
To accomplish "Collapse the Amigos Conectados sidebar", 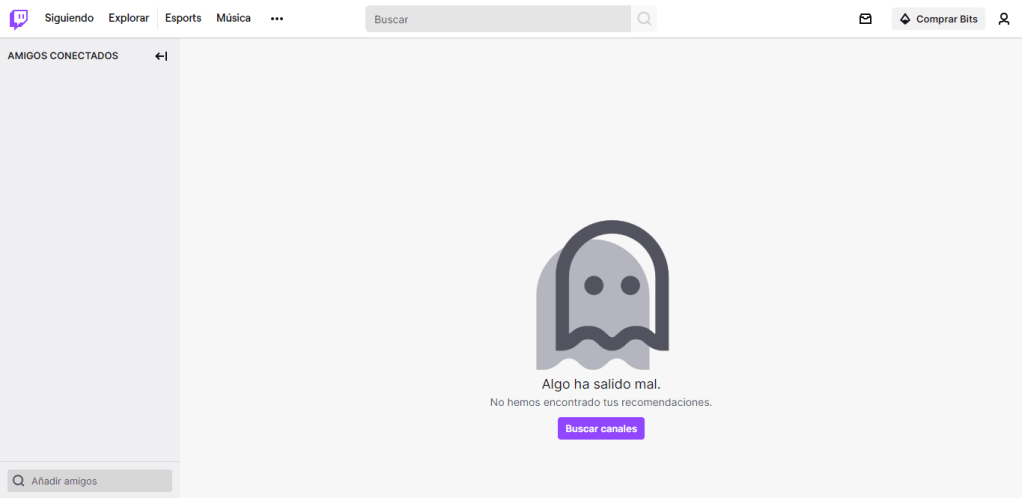I will pos(161,56).
